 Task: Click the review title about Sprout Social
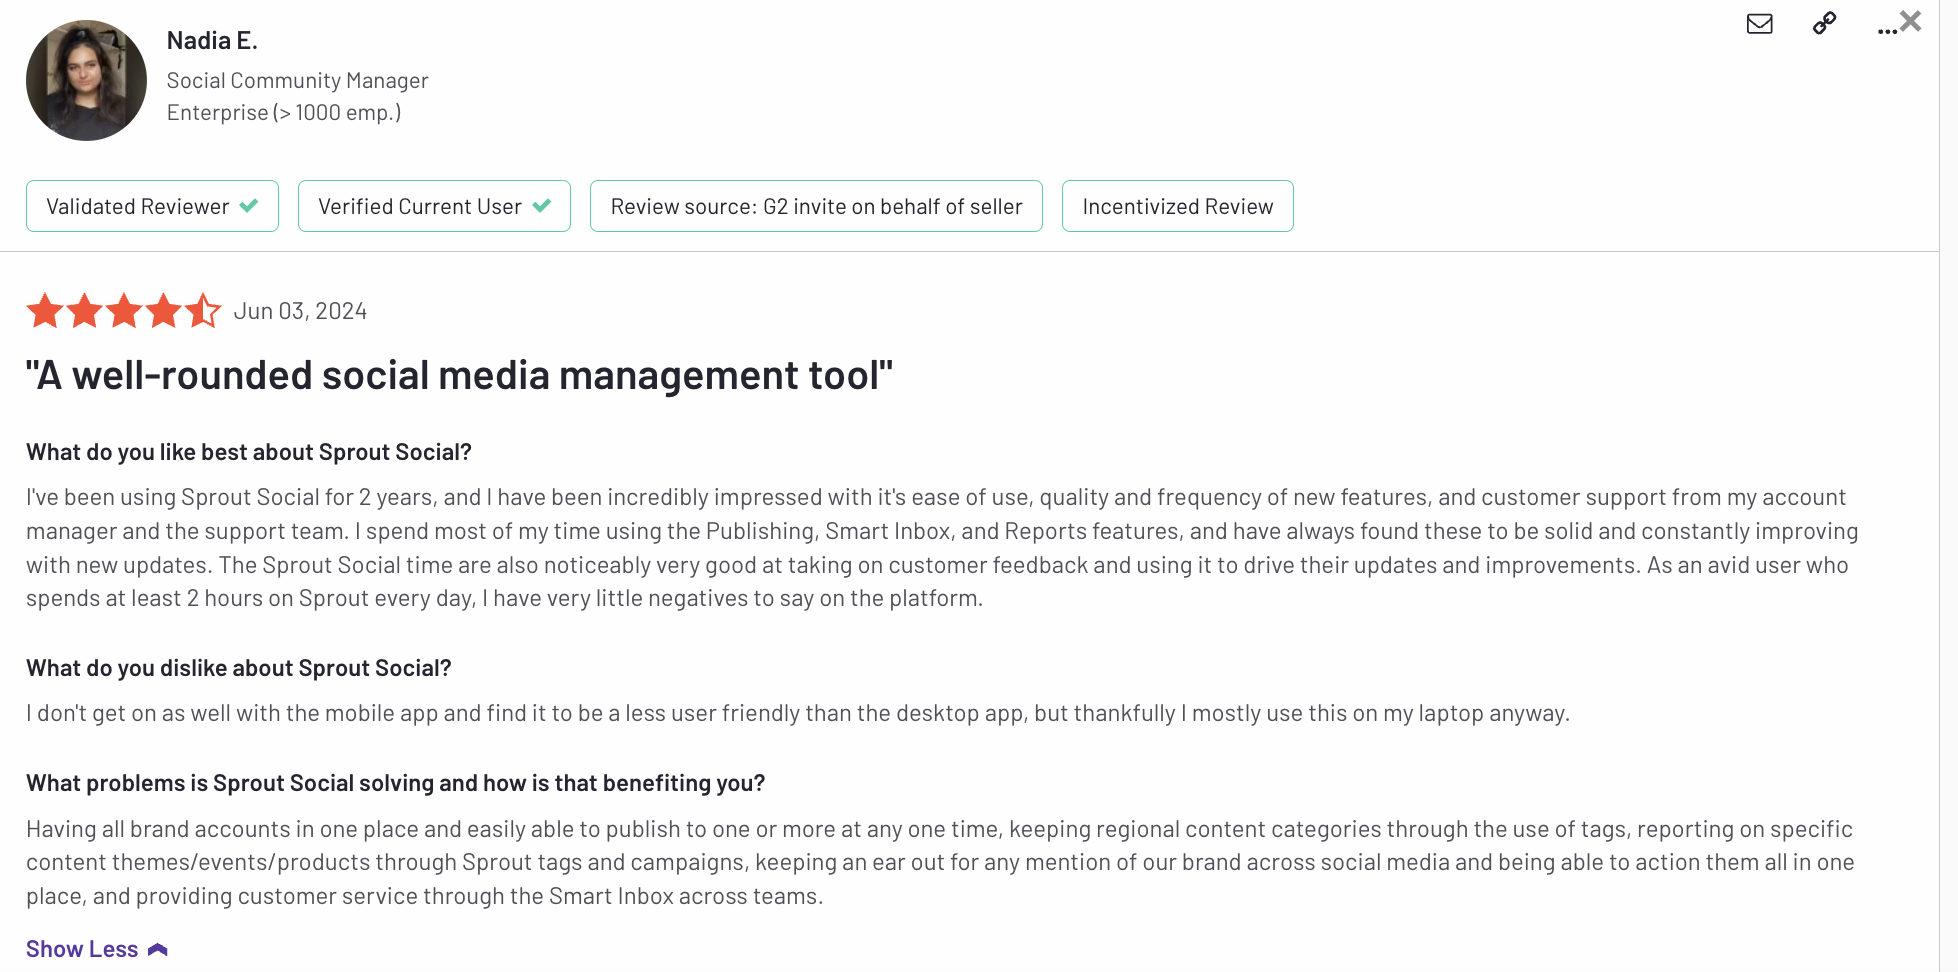(459, 375)
